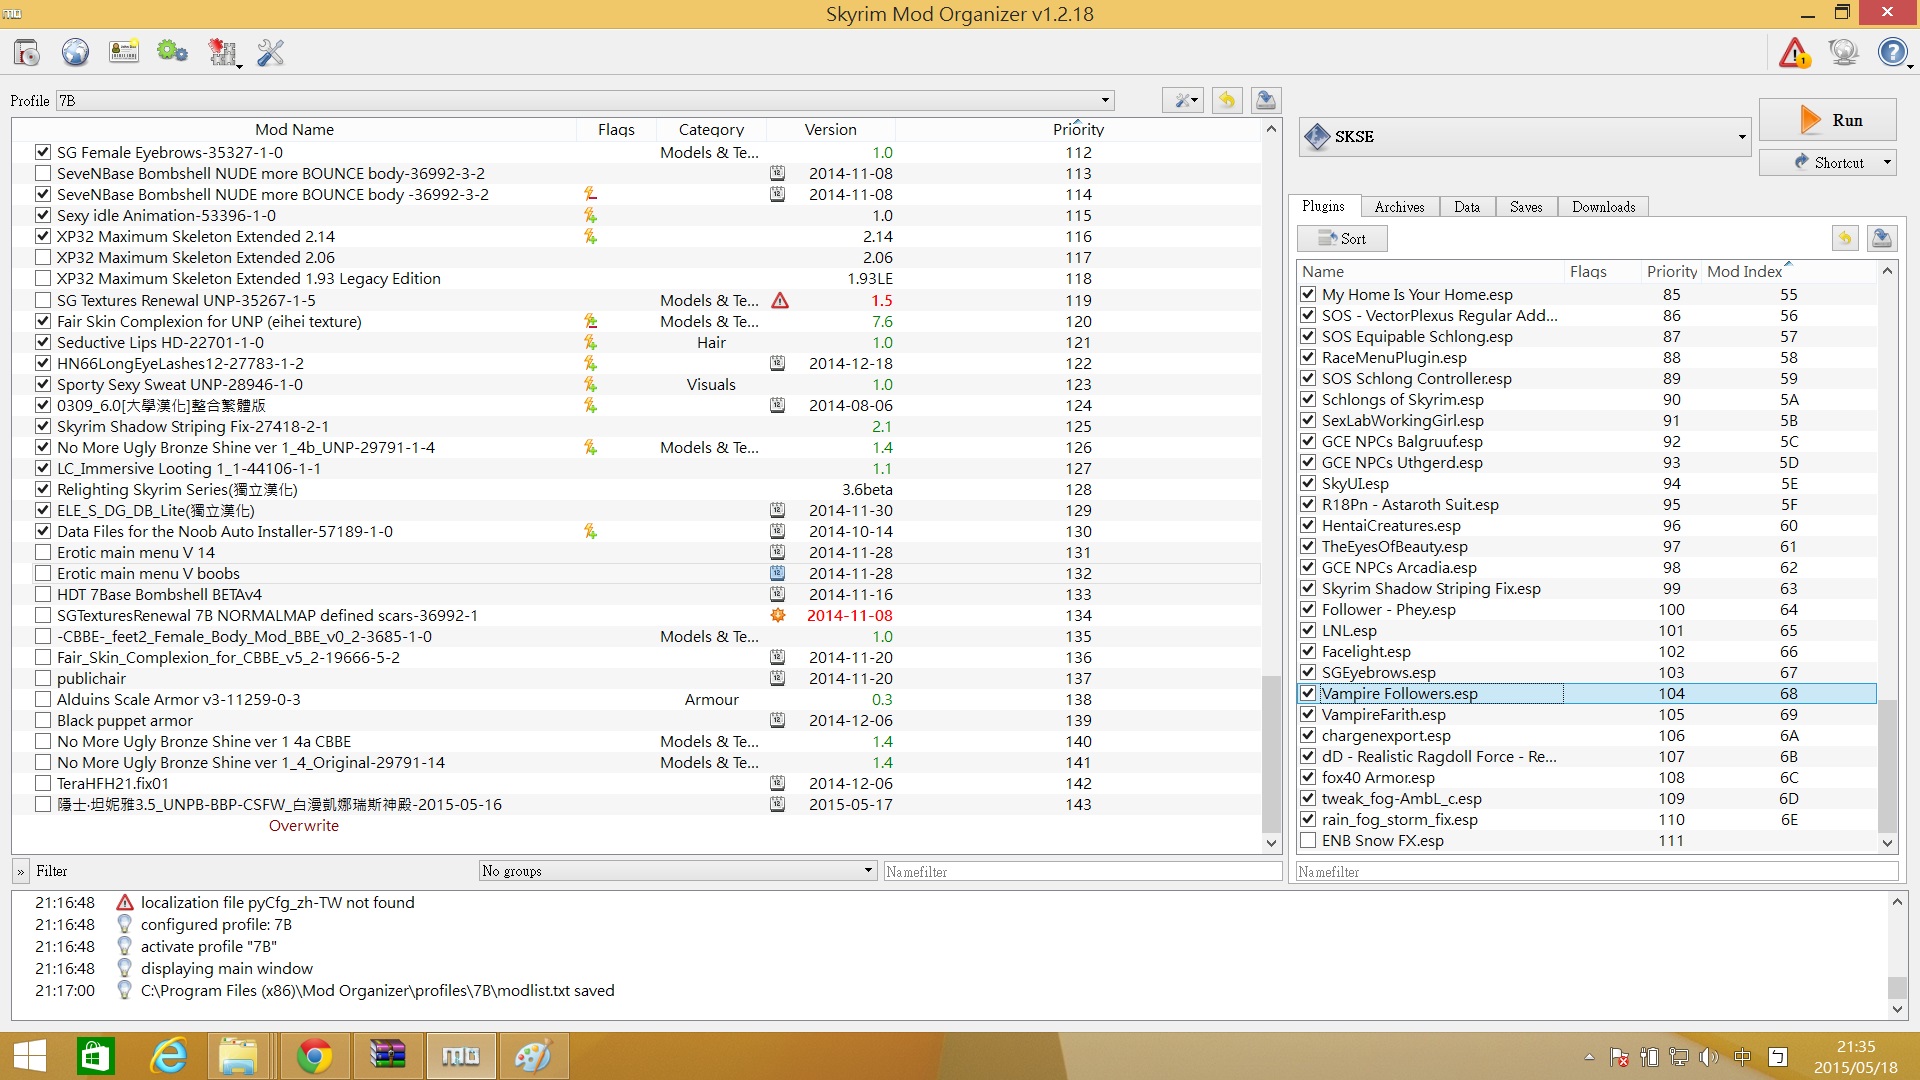Click the problems warning triangle icon

click(x=1794, y=52)
